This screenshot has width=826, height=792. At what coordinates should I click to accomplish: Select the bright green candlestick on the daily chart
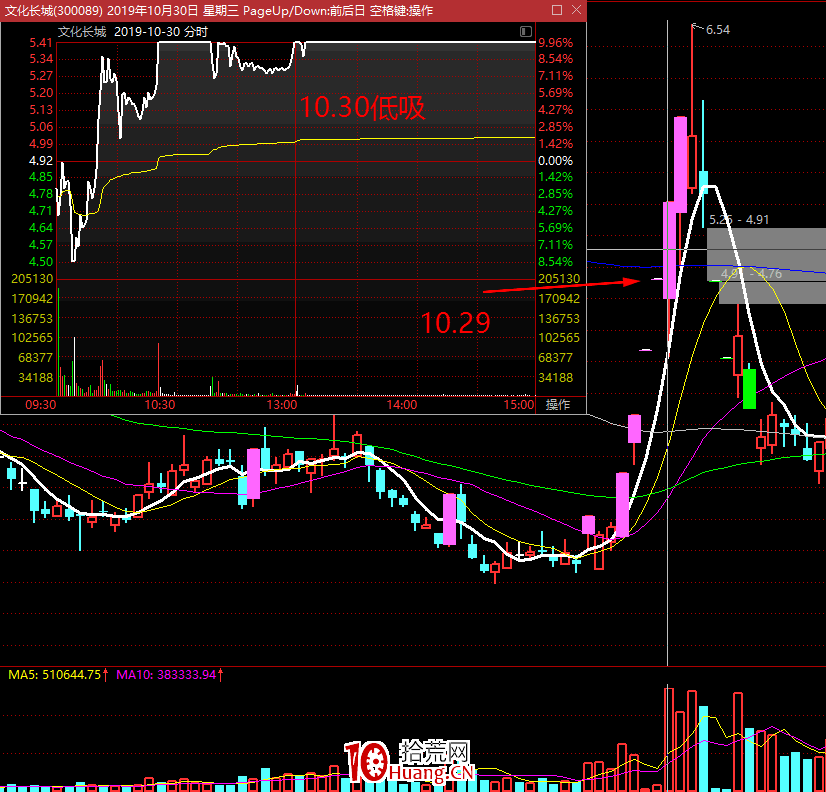pyautogui.click(x=749, y=388)
